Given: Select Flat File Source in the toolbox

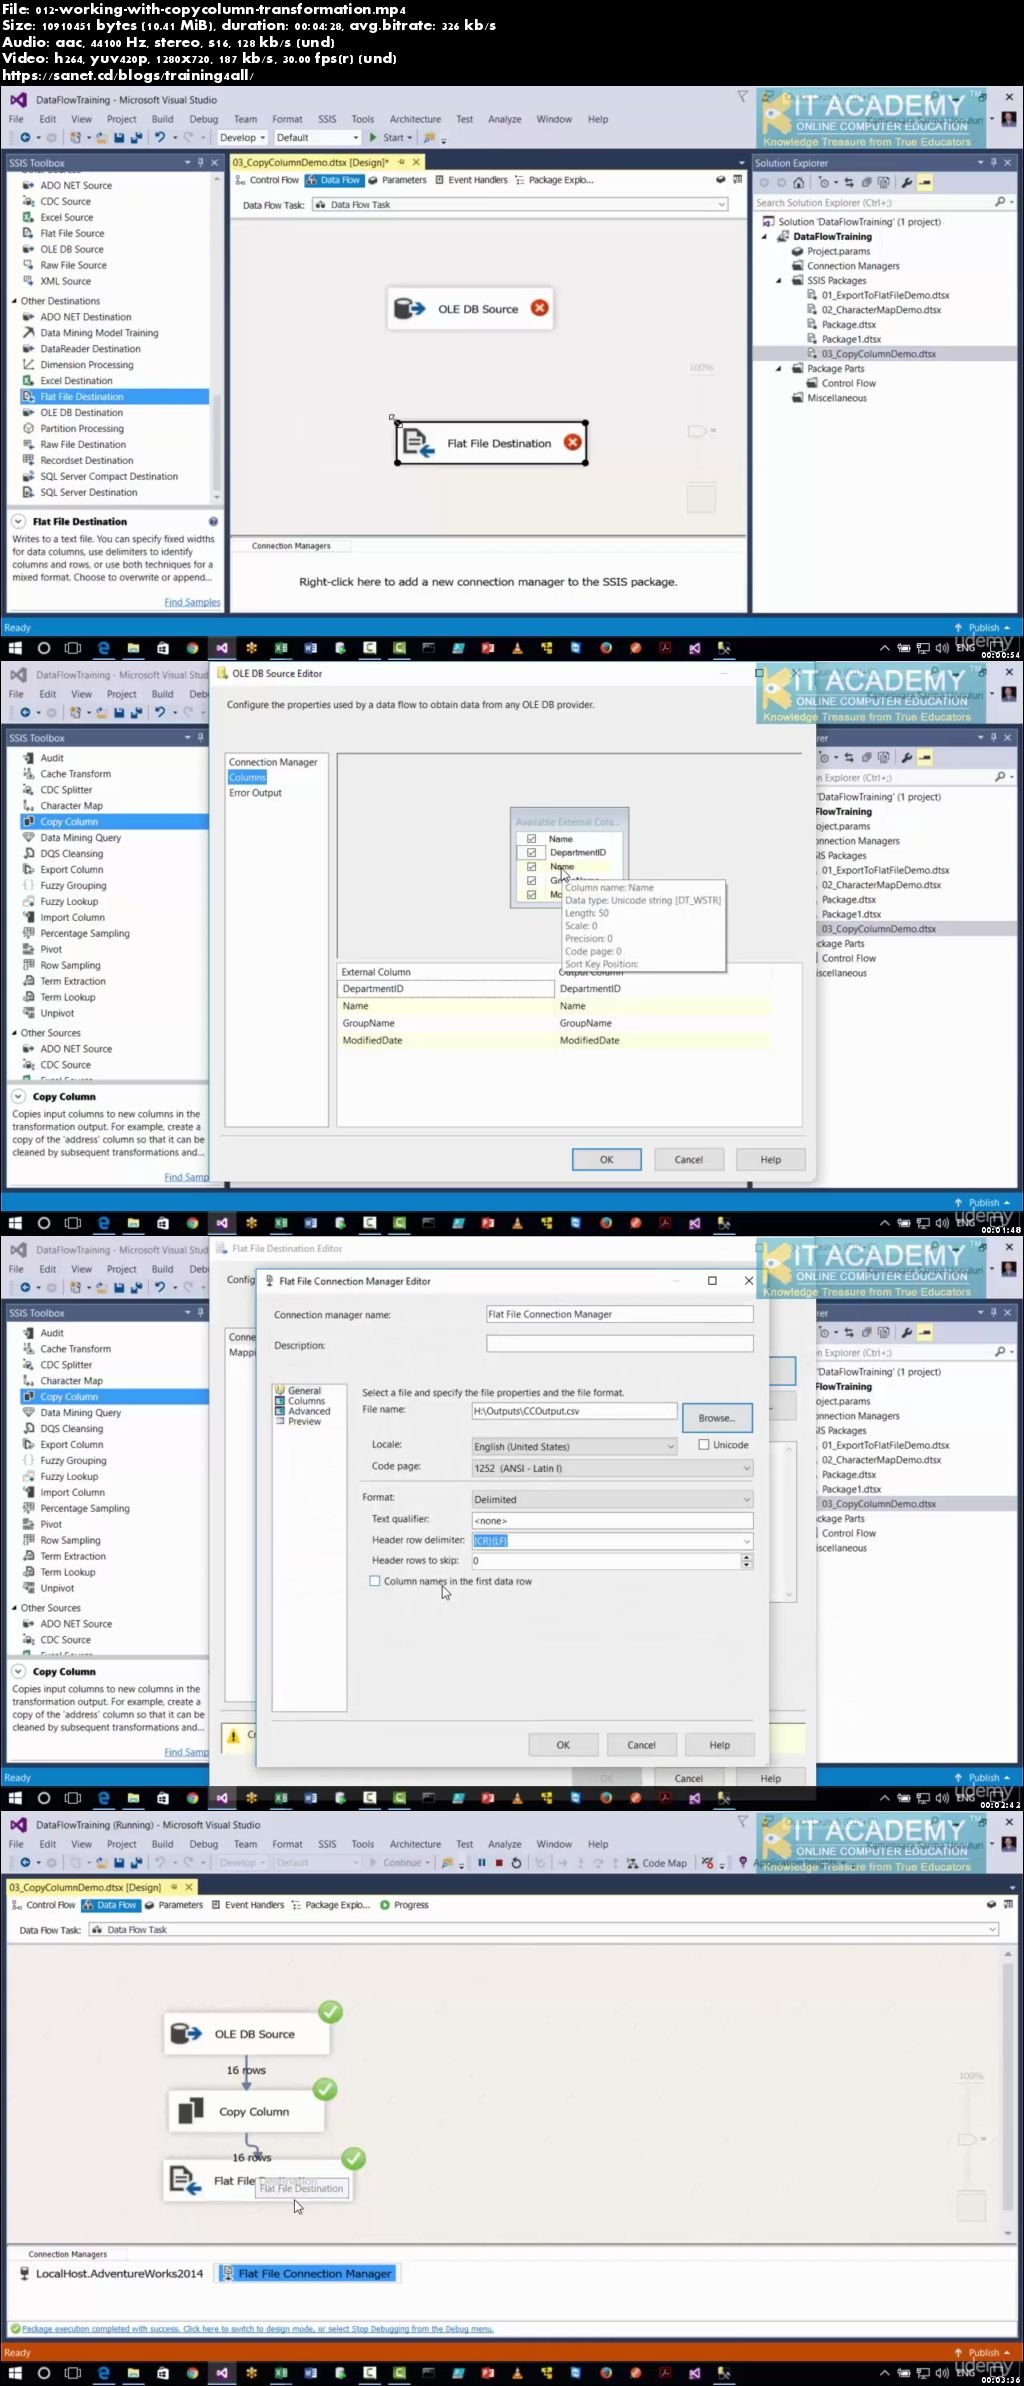Looking at the screenshot, I should [72, 233].
